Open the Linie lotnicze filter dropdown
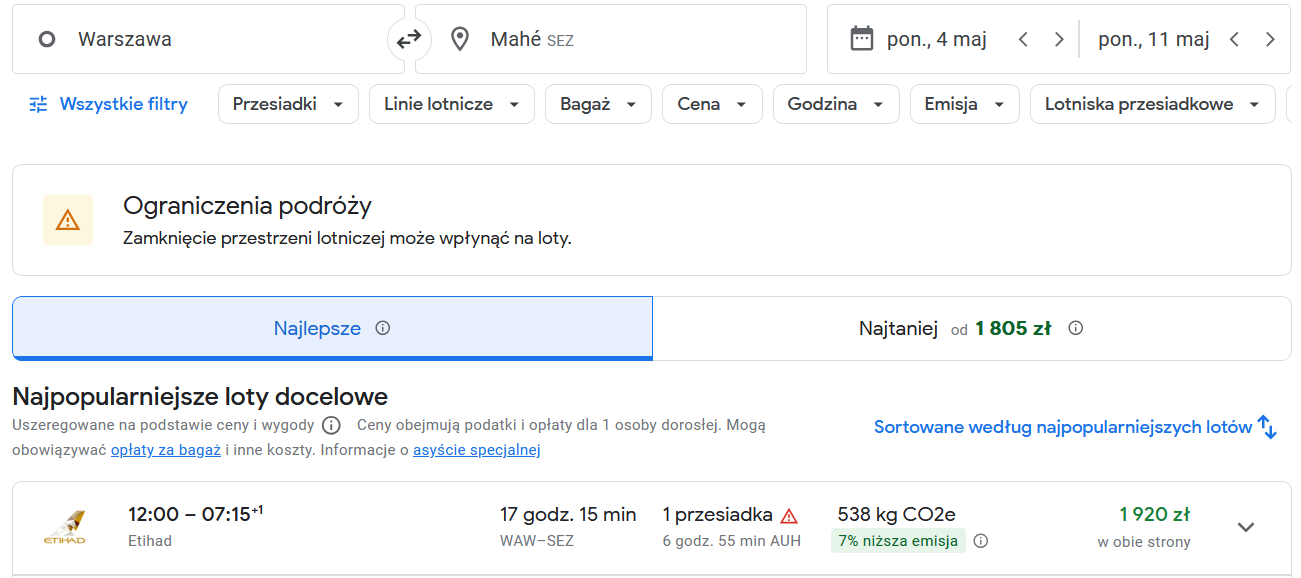The height and width of the screenshot is (578, 1301). pos(452,104)
